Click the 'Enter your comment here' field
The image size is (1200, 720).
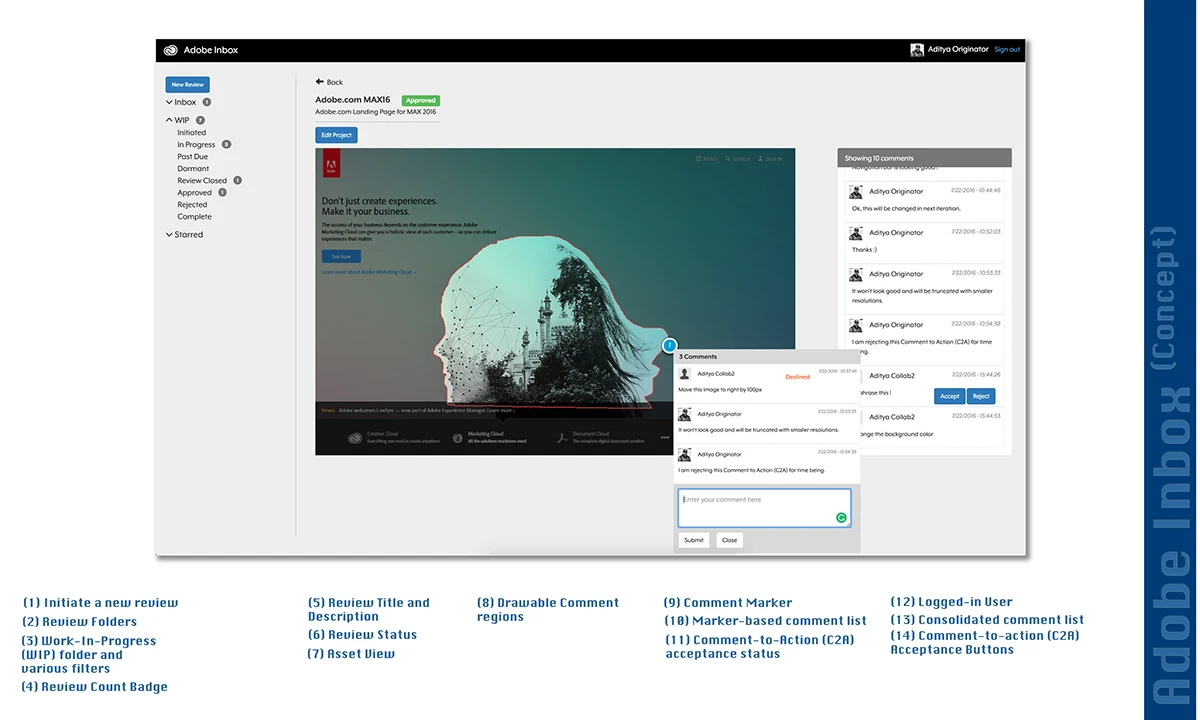point(755,507)
